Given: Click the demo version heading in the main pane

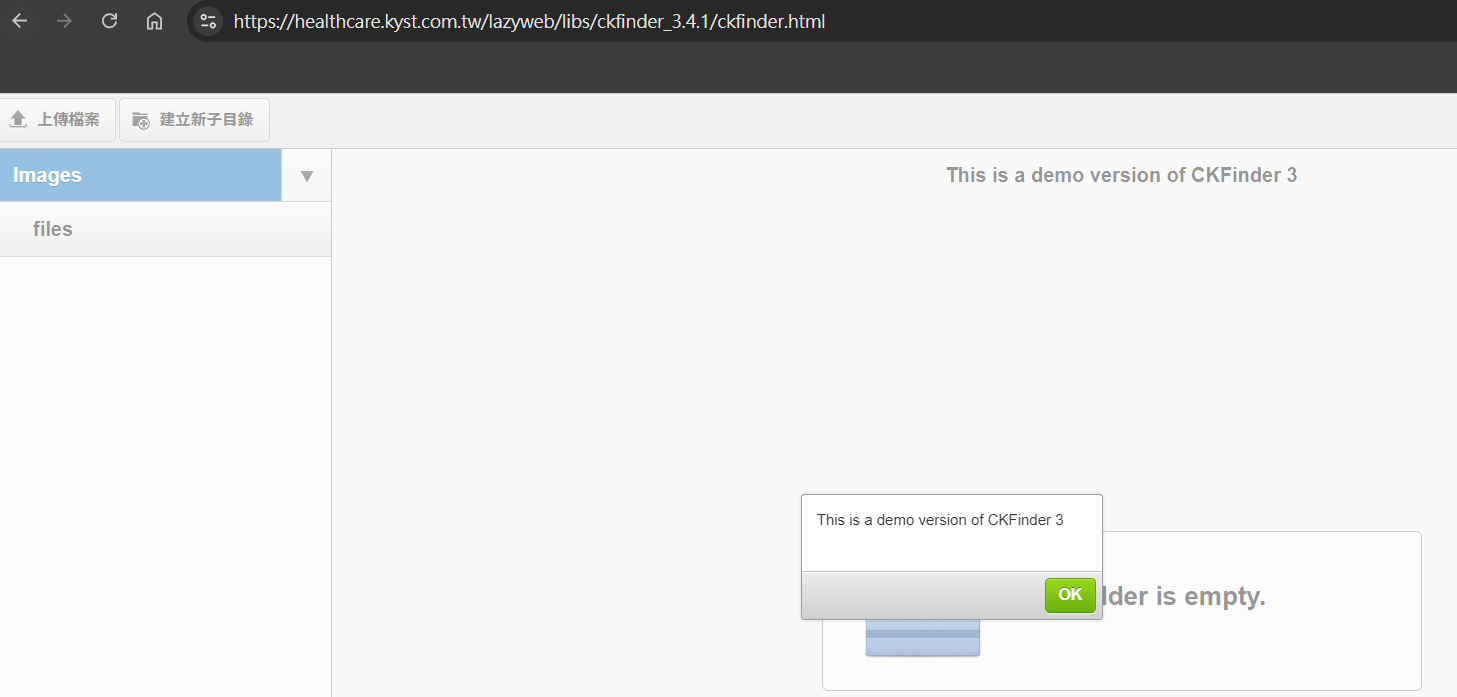Looking at the screenshot, I should coord(1121,175).
